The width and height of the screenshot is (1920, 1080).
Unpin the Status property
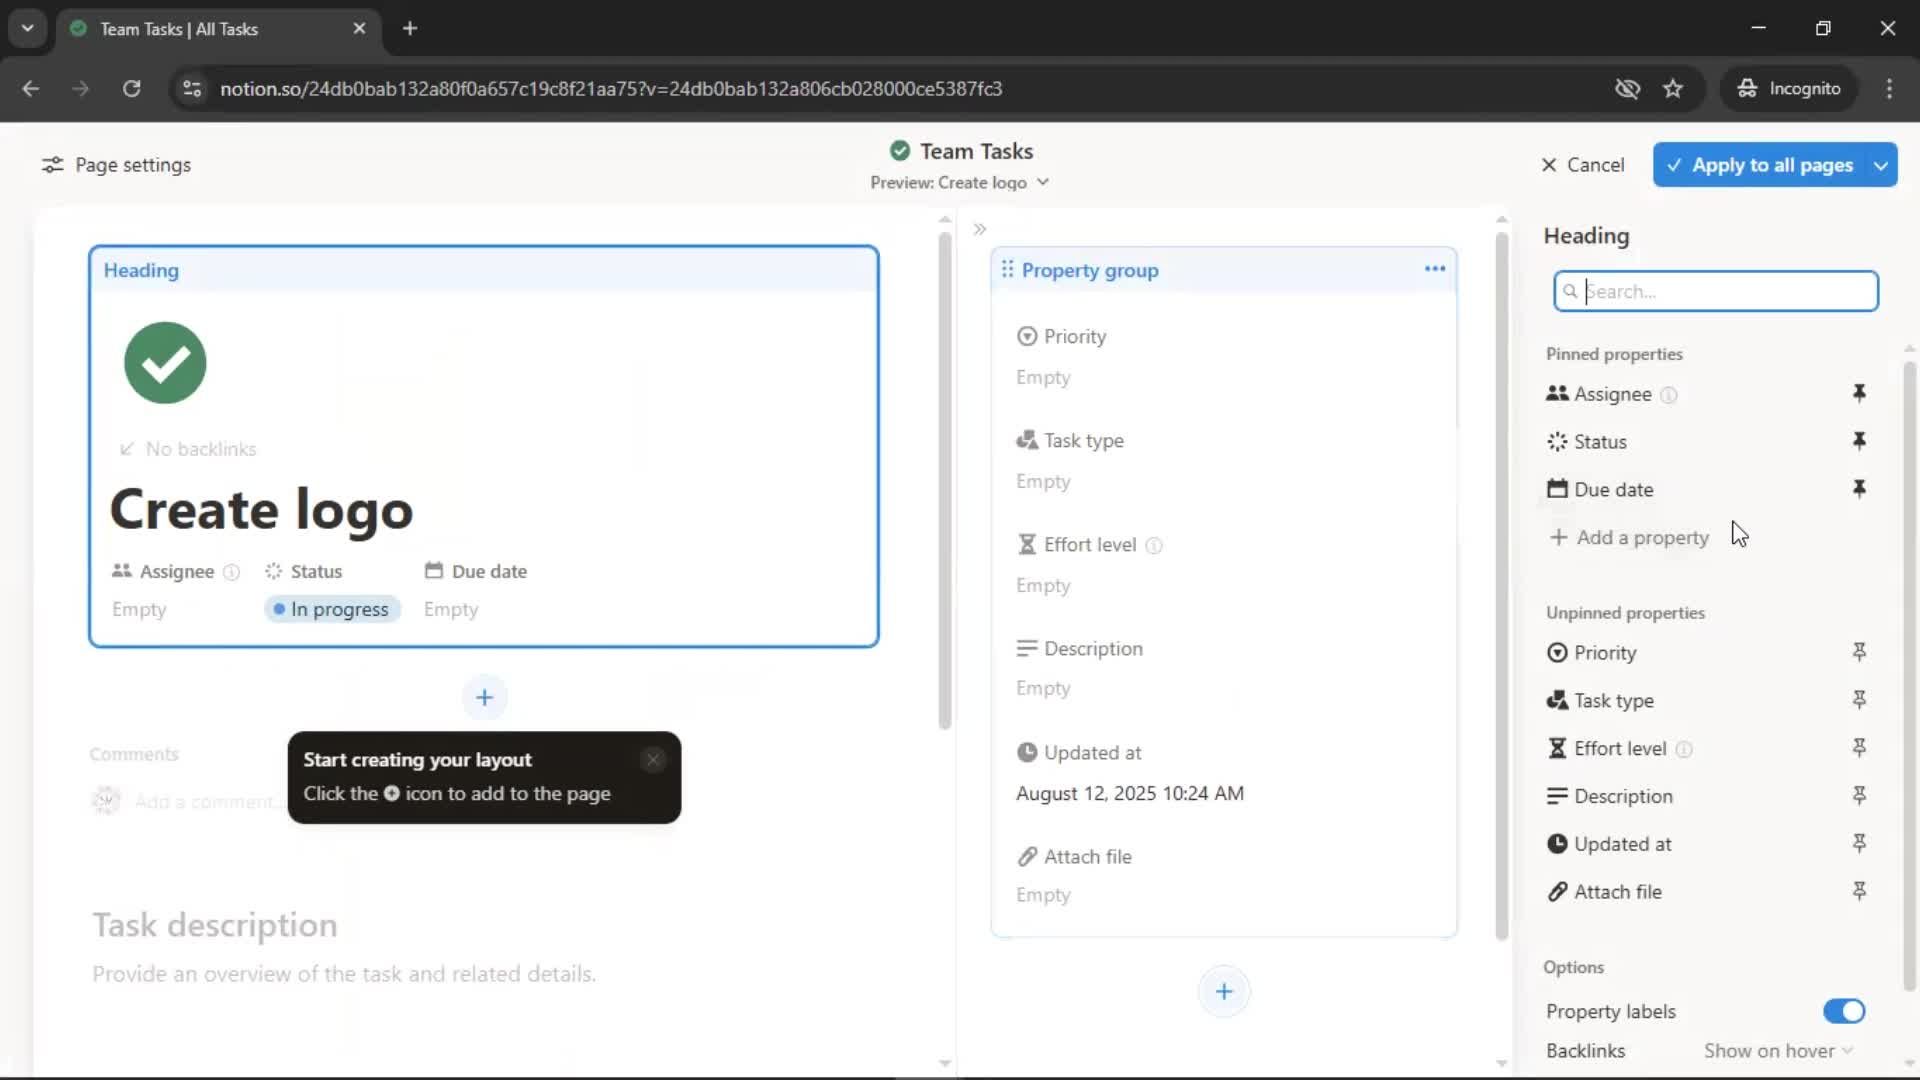pos(1859,441)
